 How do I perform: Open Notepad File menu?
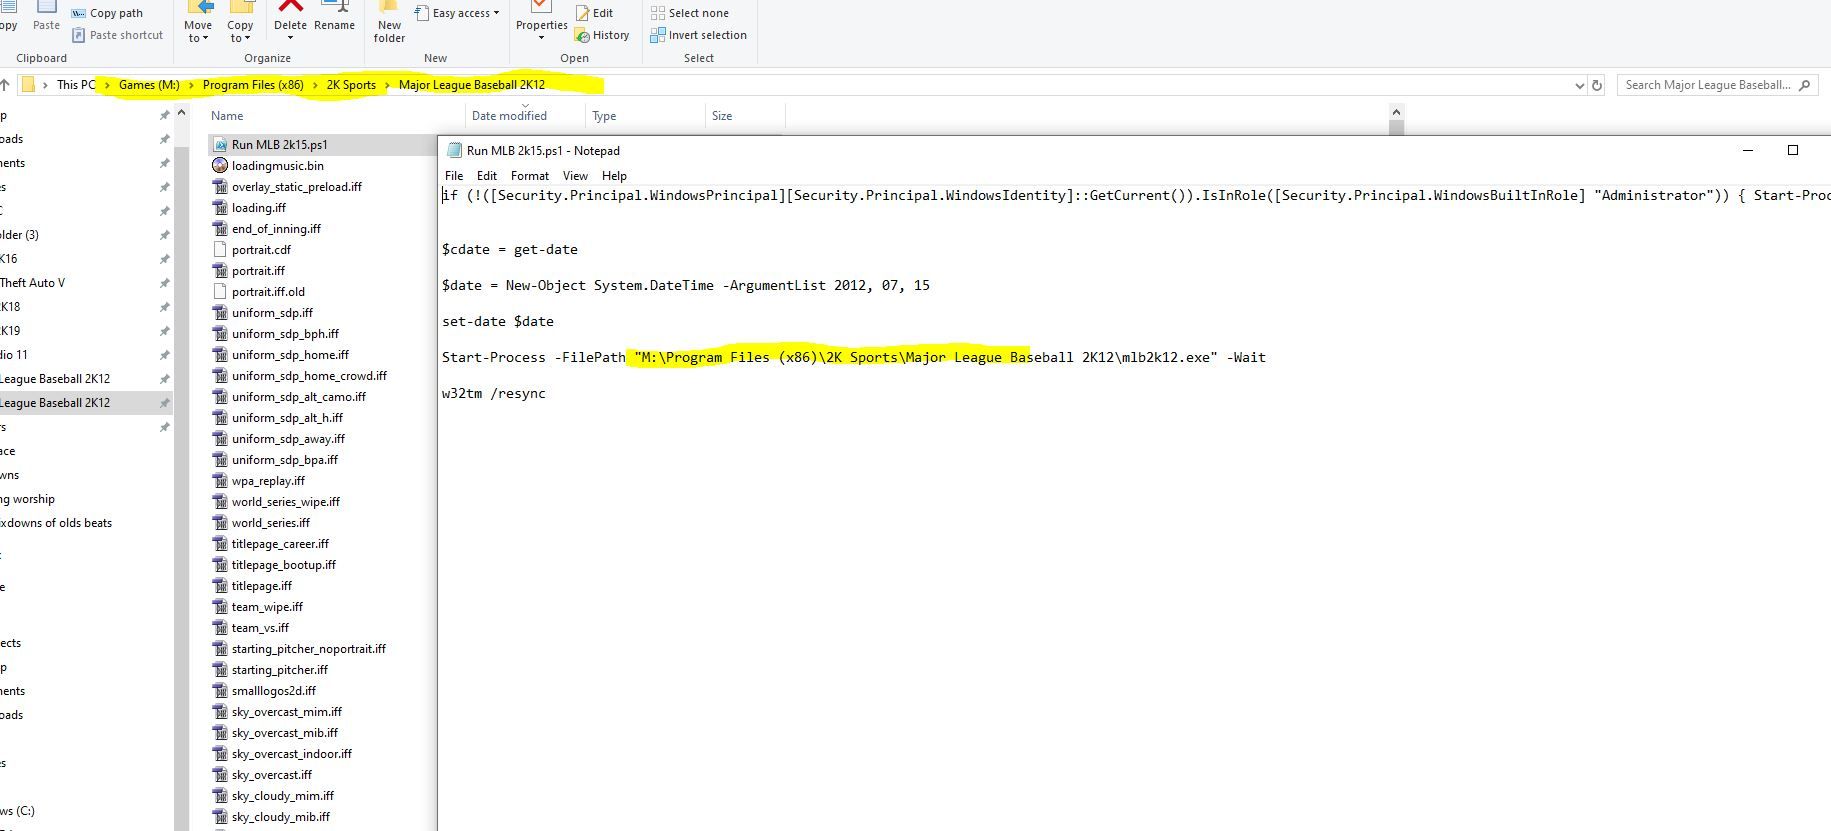pos(454,176)
